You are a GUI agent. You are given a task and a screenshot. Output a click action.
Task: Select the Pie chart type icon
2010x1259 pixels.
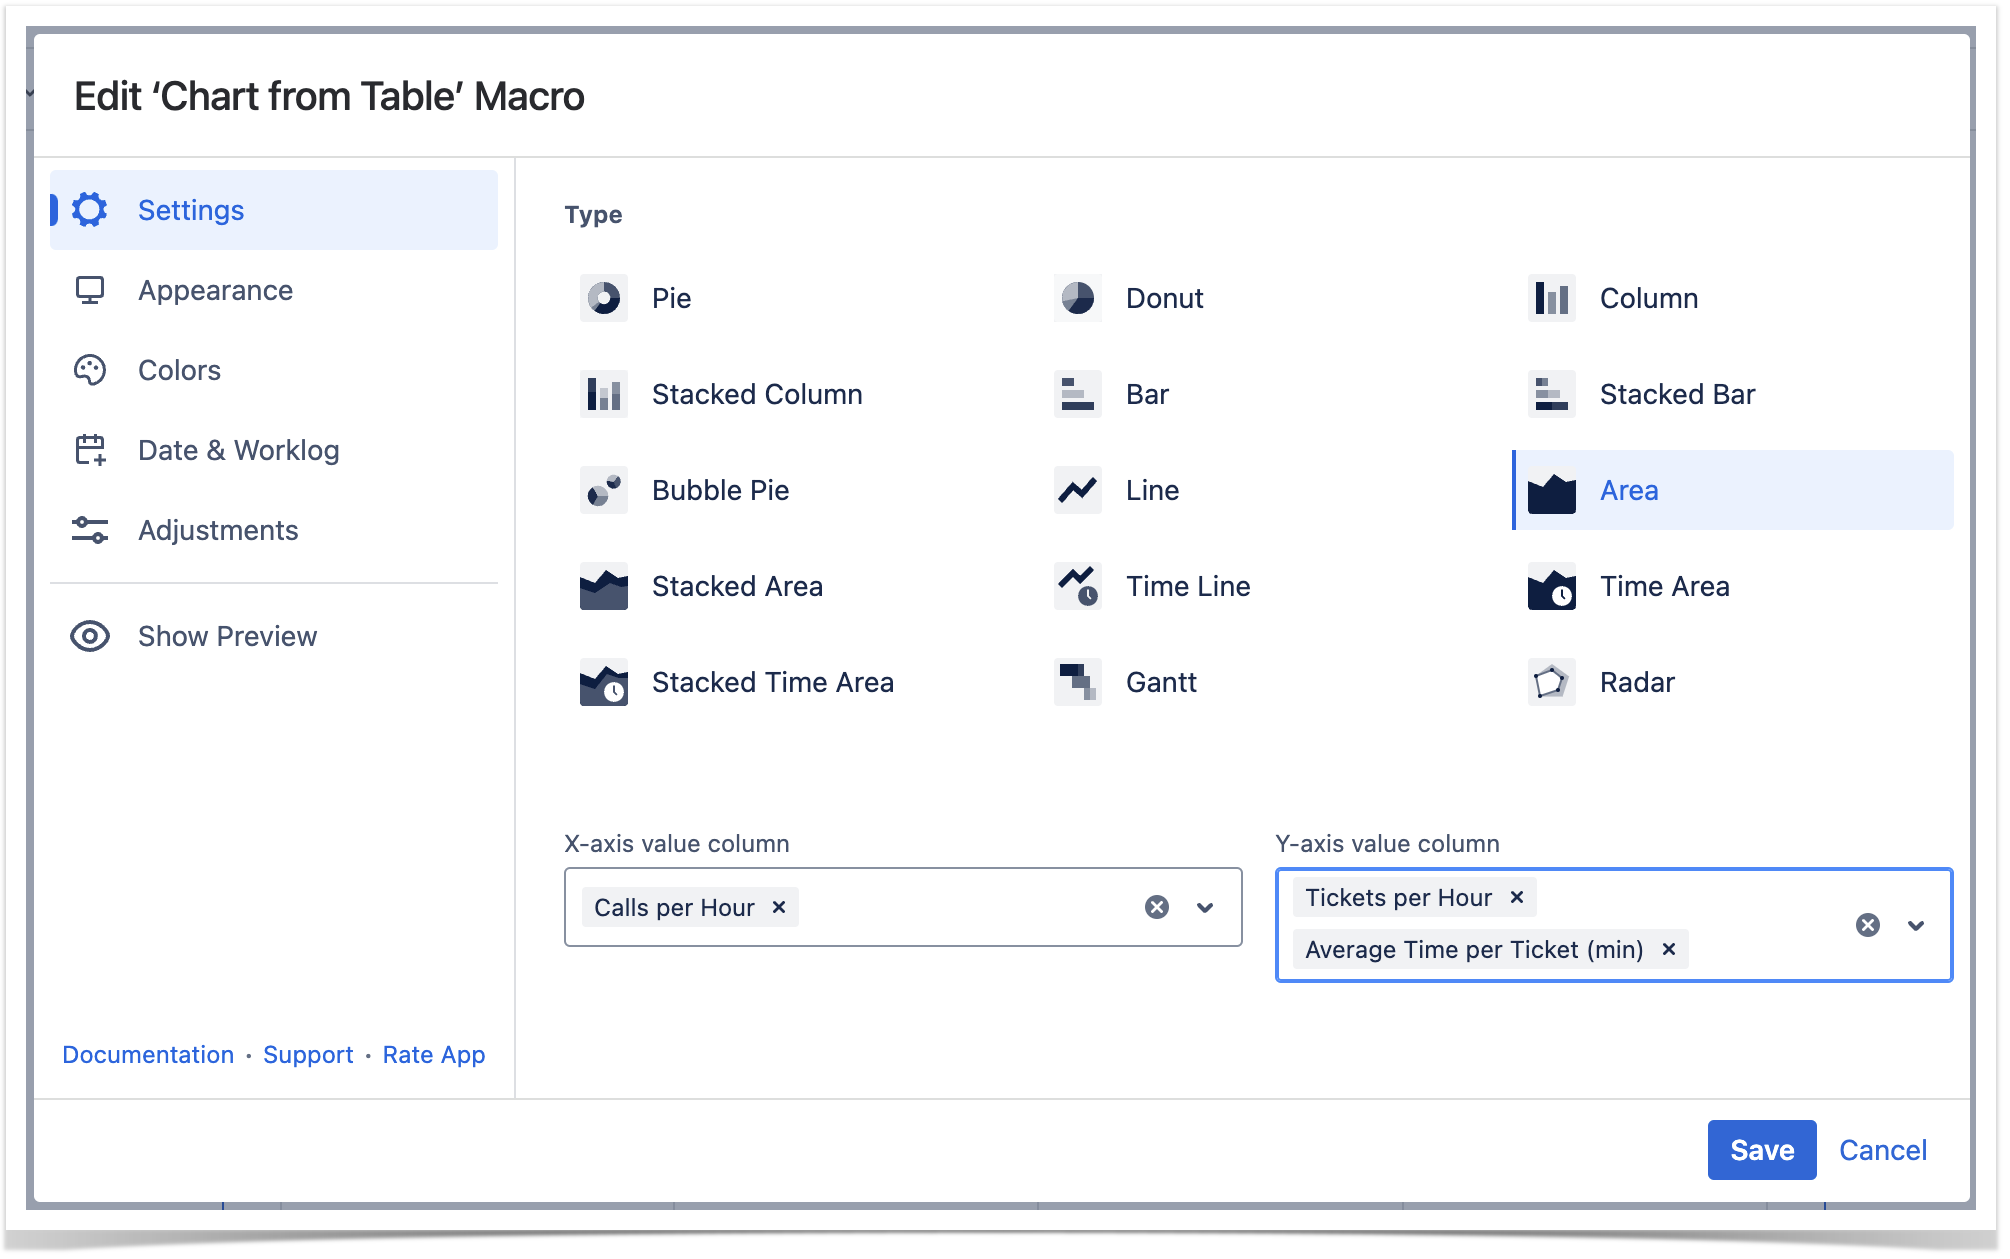click(x=603, y=298)
